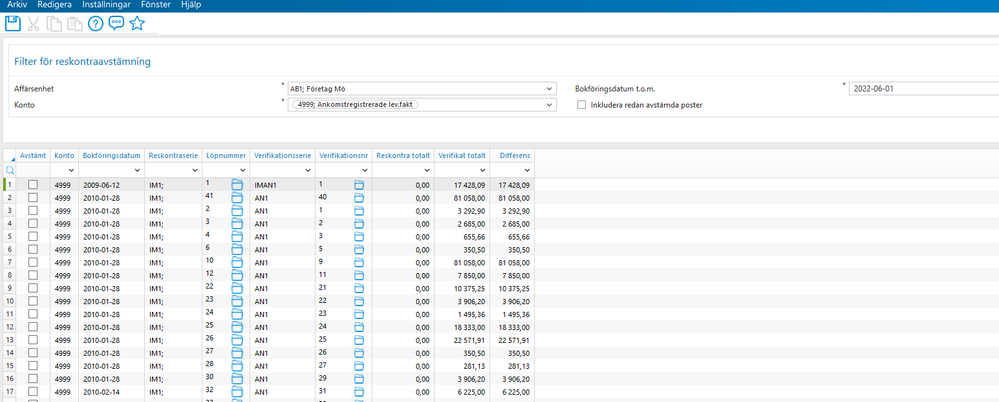999x402 pixels.
Task: Click the Cut scissors icon
Action: pyautogui.click(x=35, y=23)
